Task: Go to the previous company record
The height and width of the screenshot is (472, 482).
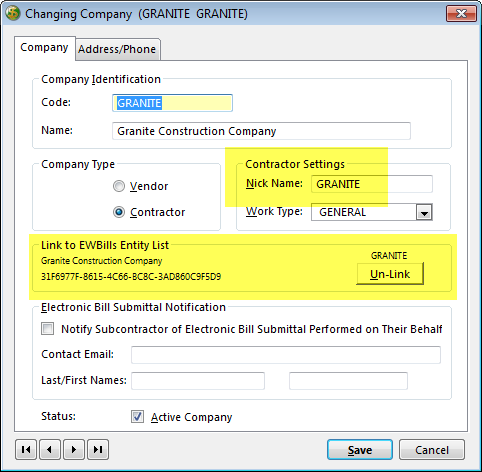Action: (x=50, y=449)
